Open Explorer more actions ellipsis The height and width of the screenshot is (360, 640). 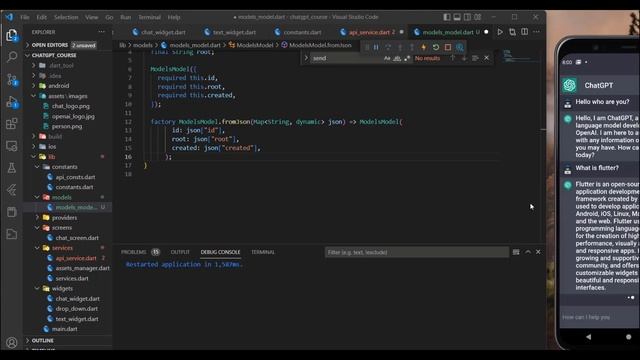[101, 32]
